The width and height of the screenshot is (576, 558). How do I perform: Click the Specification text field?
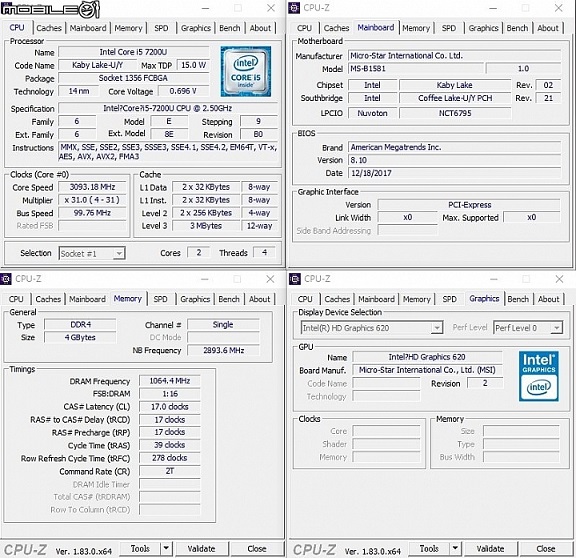(x=168, y=108)
